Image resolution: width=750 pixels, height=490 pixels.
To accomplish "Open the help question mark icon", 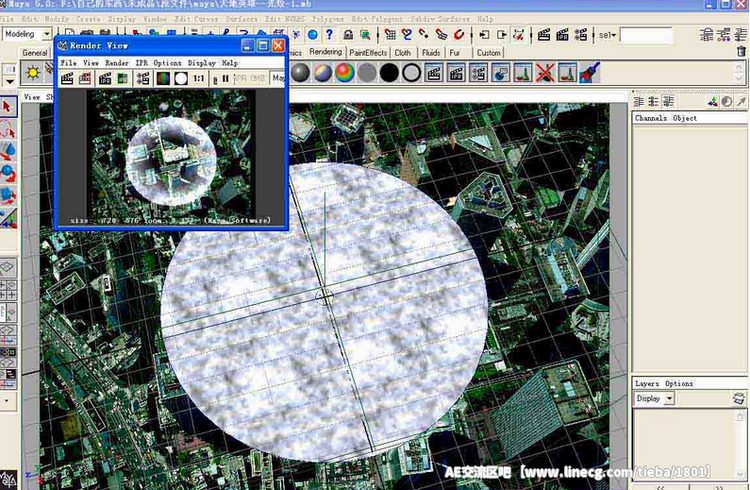I will click(329, 34).
